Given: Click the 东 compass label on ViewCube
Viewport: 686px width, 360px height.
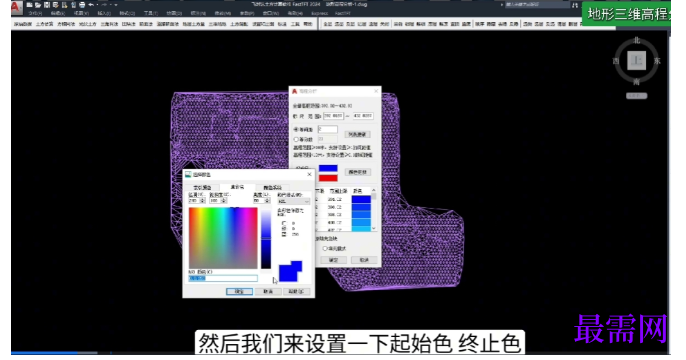Looking at the screenshot, I should 657,61.
